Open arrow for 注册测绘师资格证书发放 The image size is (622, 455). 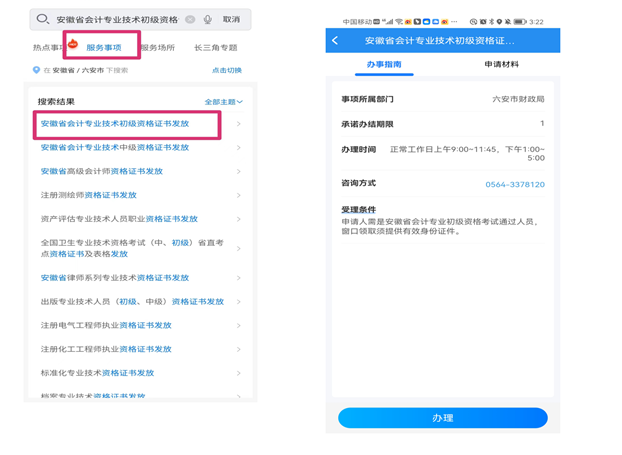(238, 195)
